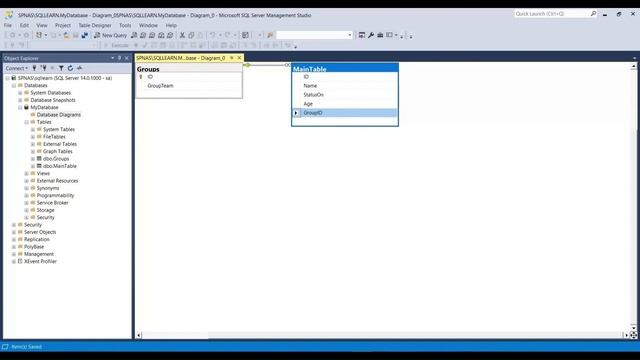Click the dbo.Groups table icon in tree
This screenshot has width=640, height=360.
(x=39, y=158)
